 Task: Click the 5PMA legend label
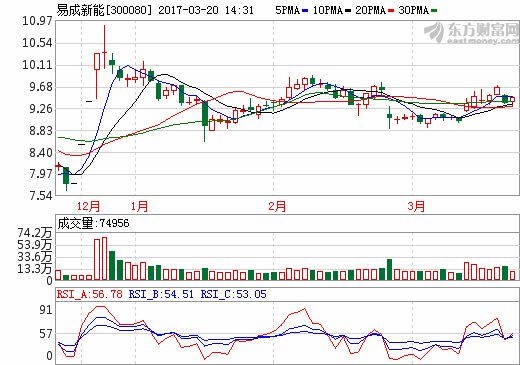coord(287,10)
